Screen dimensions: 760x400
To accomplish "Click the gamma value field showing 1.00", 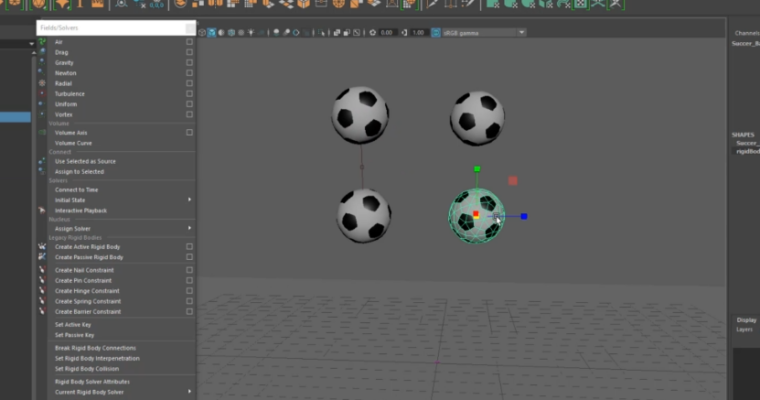I will (418, 32).
